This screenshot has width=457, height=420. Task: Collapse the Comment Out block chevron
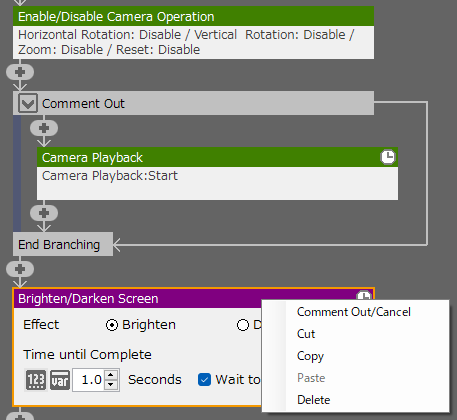pyautogui.click(x=28, y=103)
